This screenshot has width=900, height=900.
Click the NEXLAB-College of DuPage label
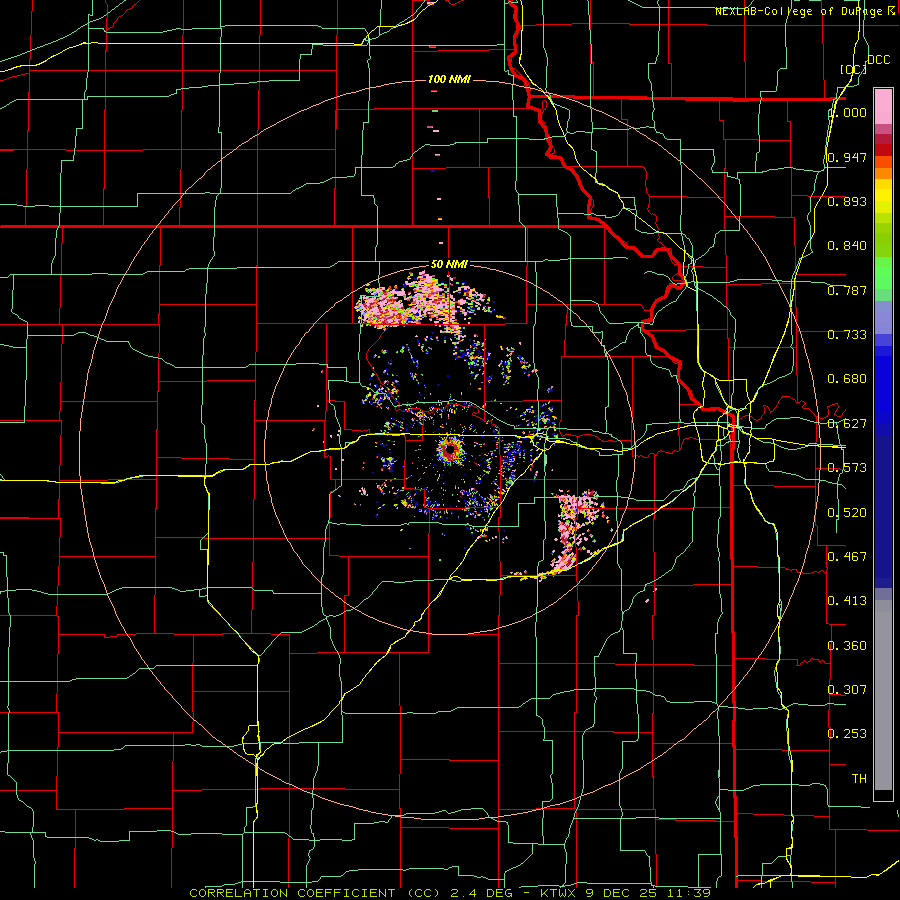[799, 11]
